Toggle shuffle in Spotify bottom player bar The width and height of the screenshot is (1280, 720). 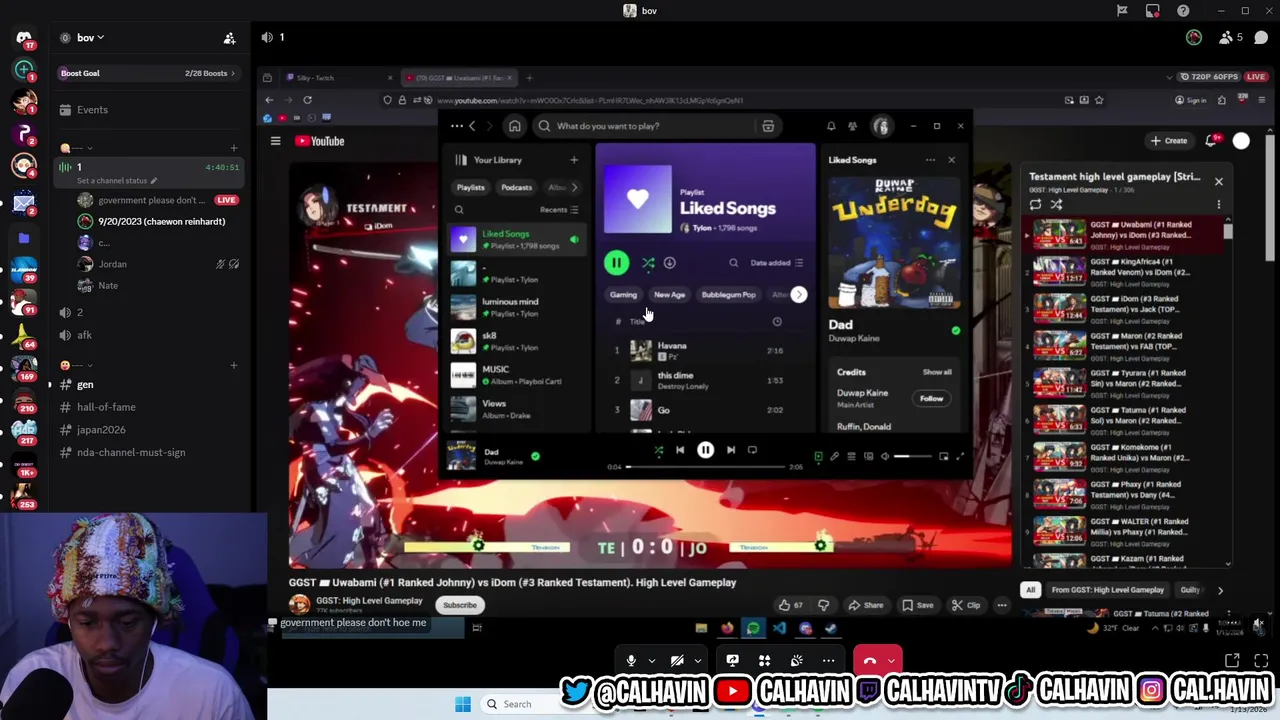(658, 450)
